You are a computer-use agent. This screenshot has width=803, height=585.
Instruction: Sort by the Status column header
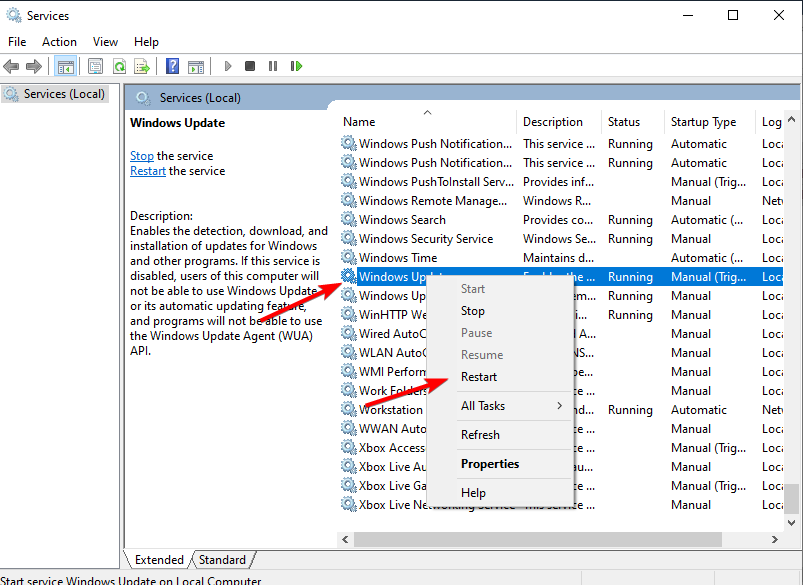coord(632,121)
